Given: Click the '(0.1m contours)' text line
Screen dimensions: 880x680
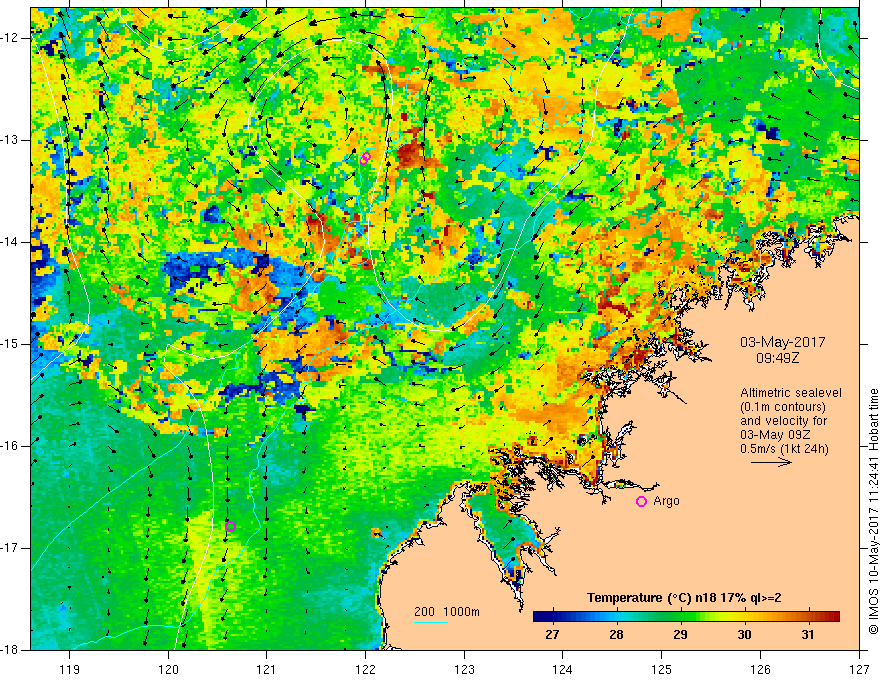Looking at the screenshot, I should tap(783, 407).
